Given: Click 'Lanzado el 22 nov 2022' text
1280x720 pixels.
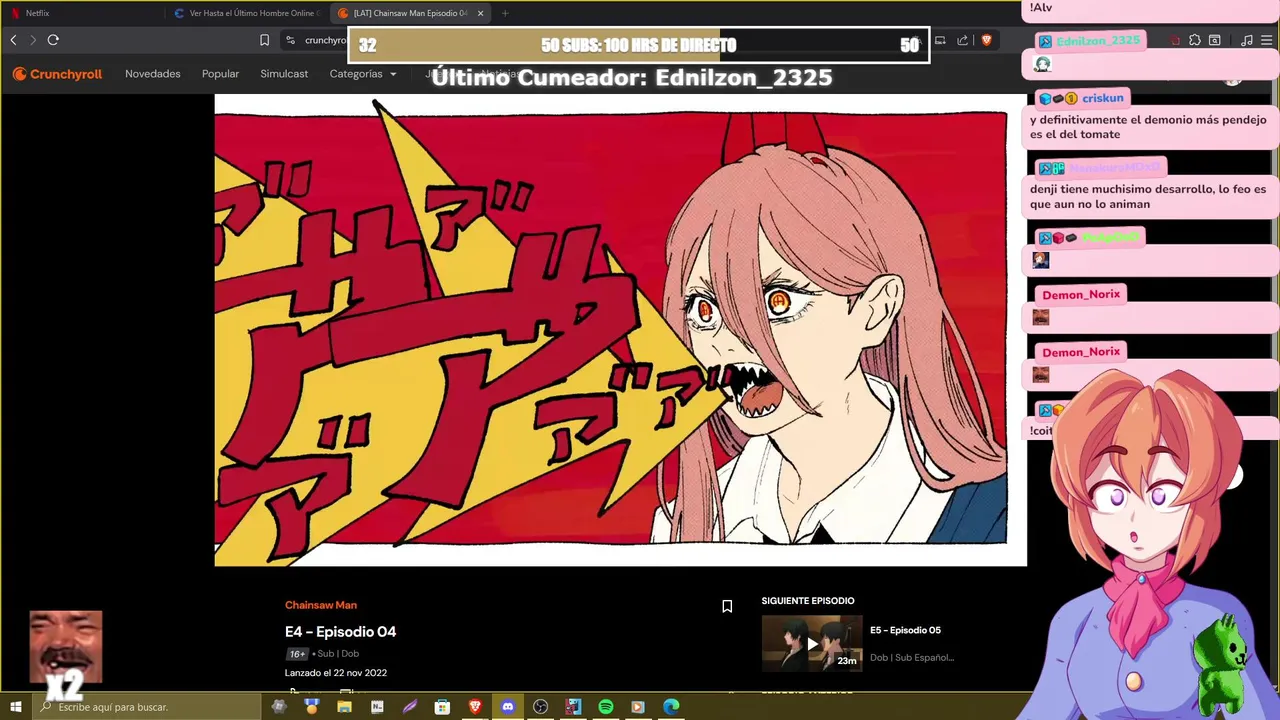Looking at the screenshot, I should 336,673.
